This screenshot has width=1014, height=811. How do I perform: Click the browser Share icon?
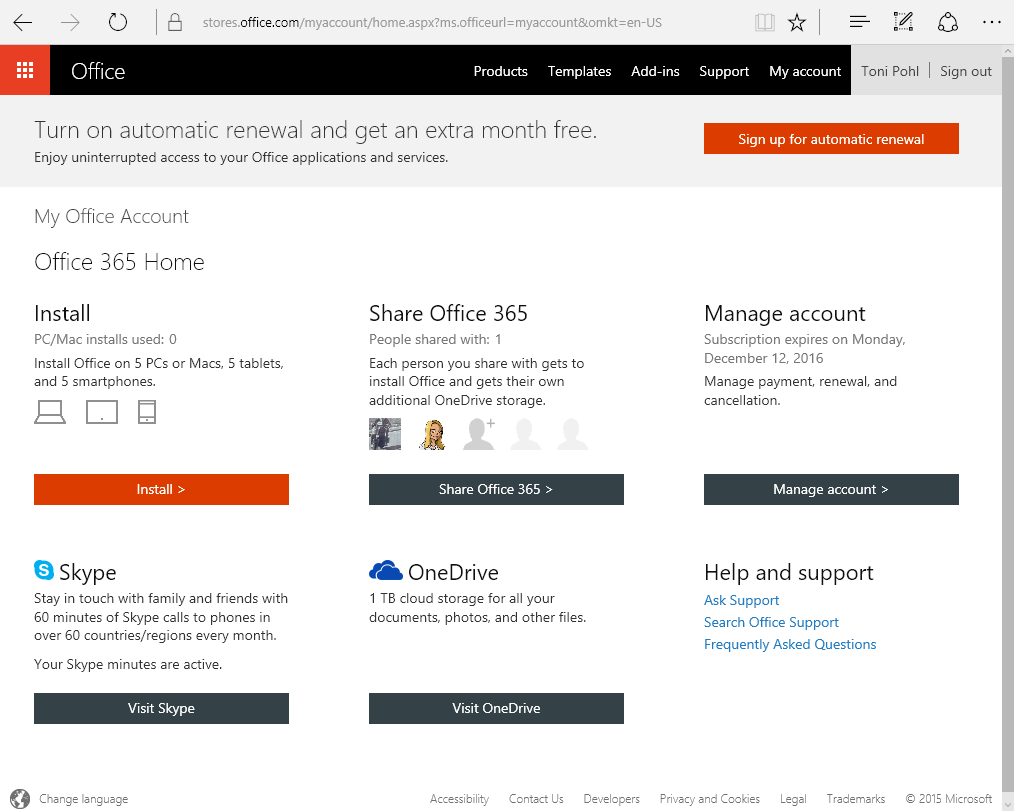pos(947,22)
